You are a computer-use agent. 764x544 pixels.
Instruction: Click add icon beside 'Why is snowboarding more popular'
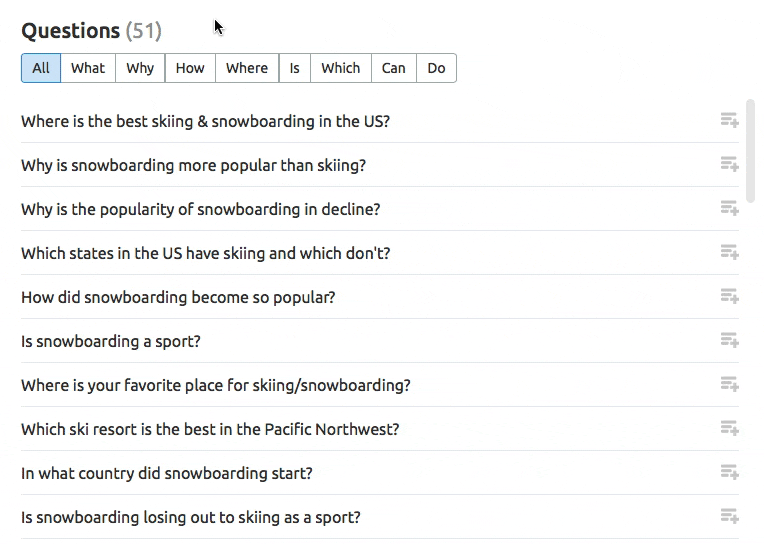tap(729, 165)
